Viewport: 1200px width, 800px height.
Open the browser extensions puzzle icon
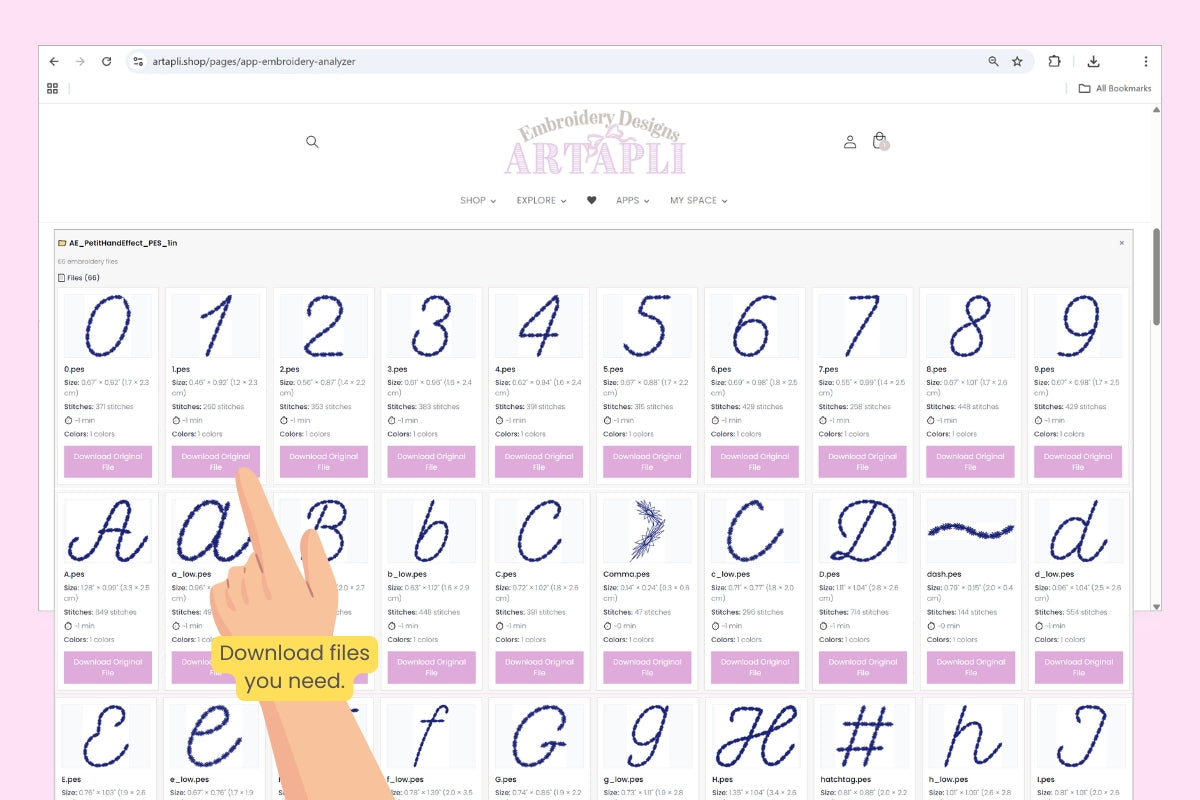(1054, 61)
